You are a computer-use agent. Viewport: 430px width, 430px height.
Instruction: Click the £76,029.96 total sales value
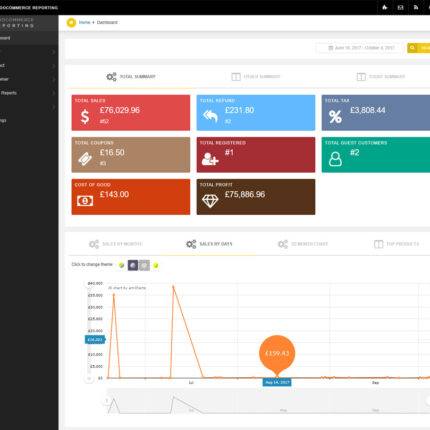[120, 110]
